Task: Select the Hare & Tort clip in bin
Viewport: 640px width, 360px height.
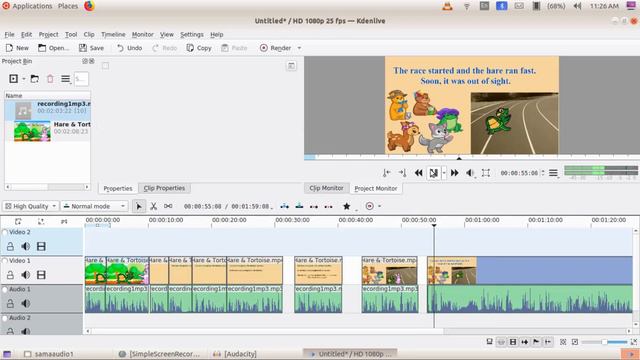Action: [48, 131]
